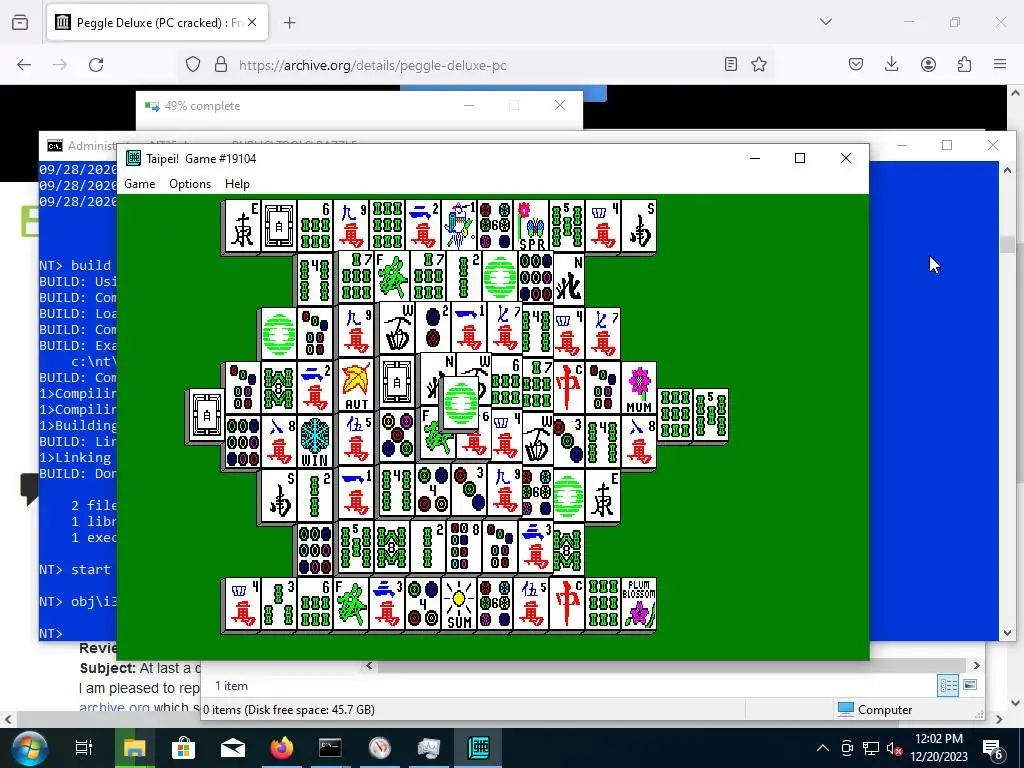Viewport: 1024px width, 768px height.
Task: Switch to Firefox on taskbar
Action: tap(282, 748)
